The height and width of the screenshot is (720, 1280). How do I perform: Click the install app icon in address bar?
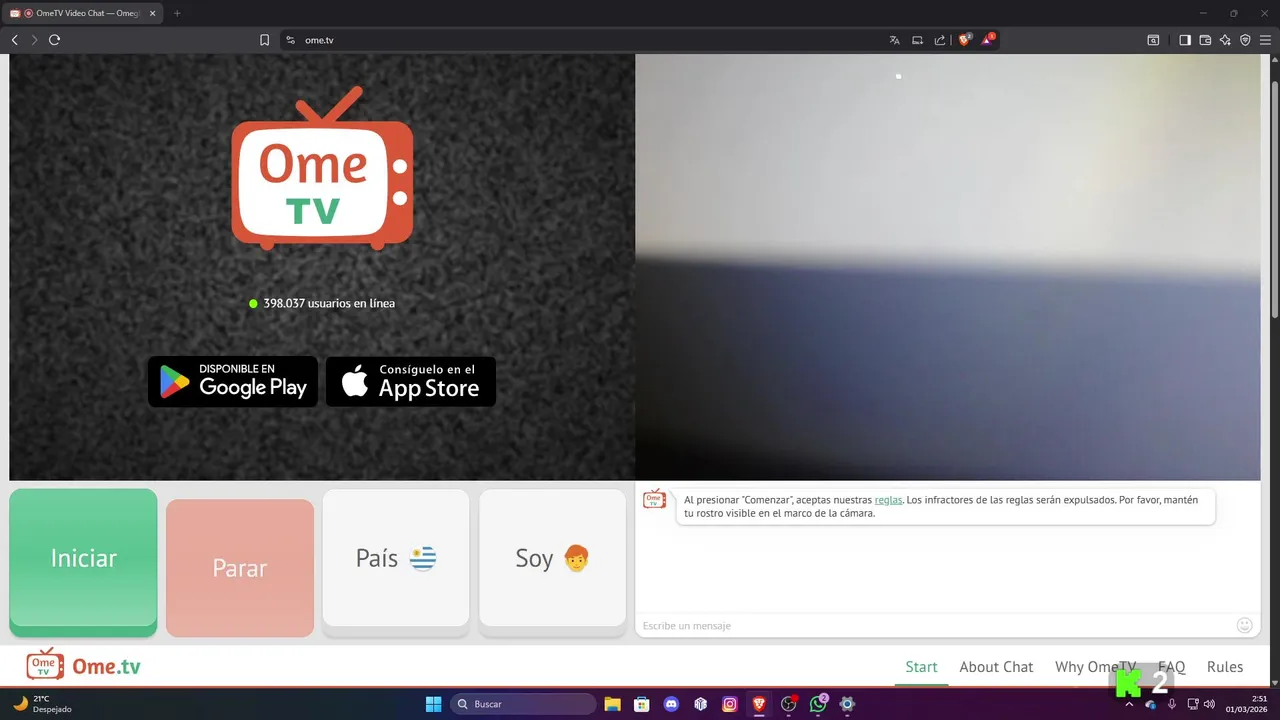[x=917, y=40]
